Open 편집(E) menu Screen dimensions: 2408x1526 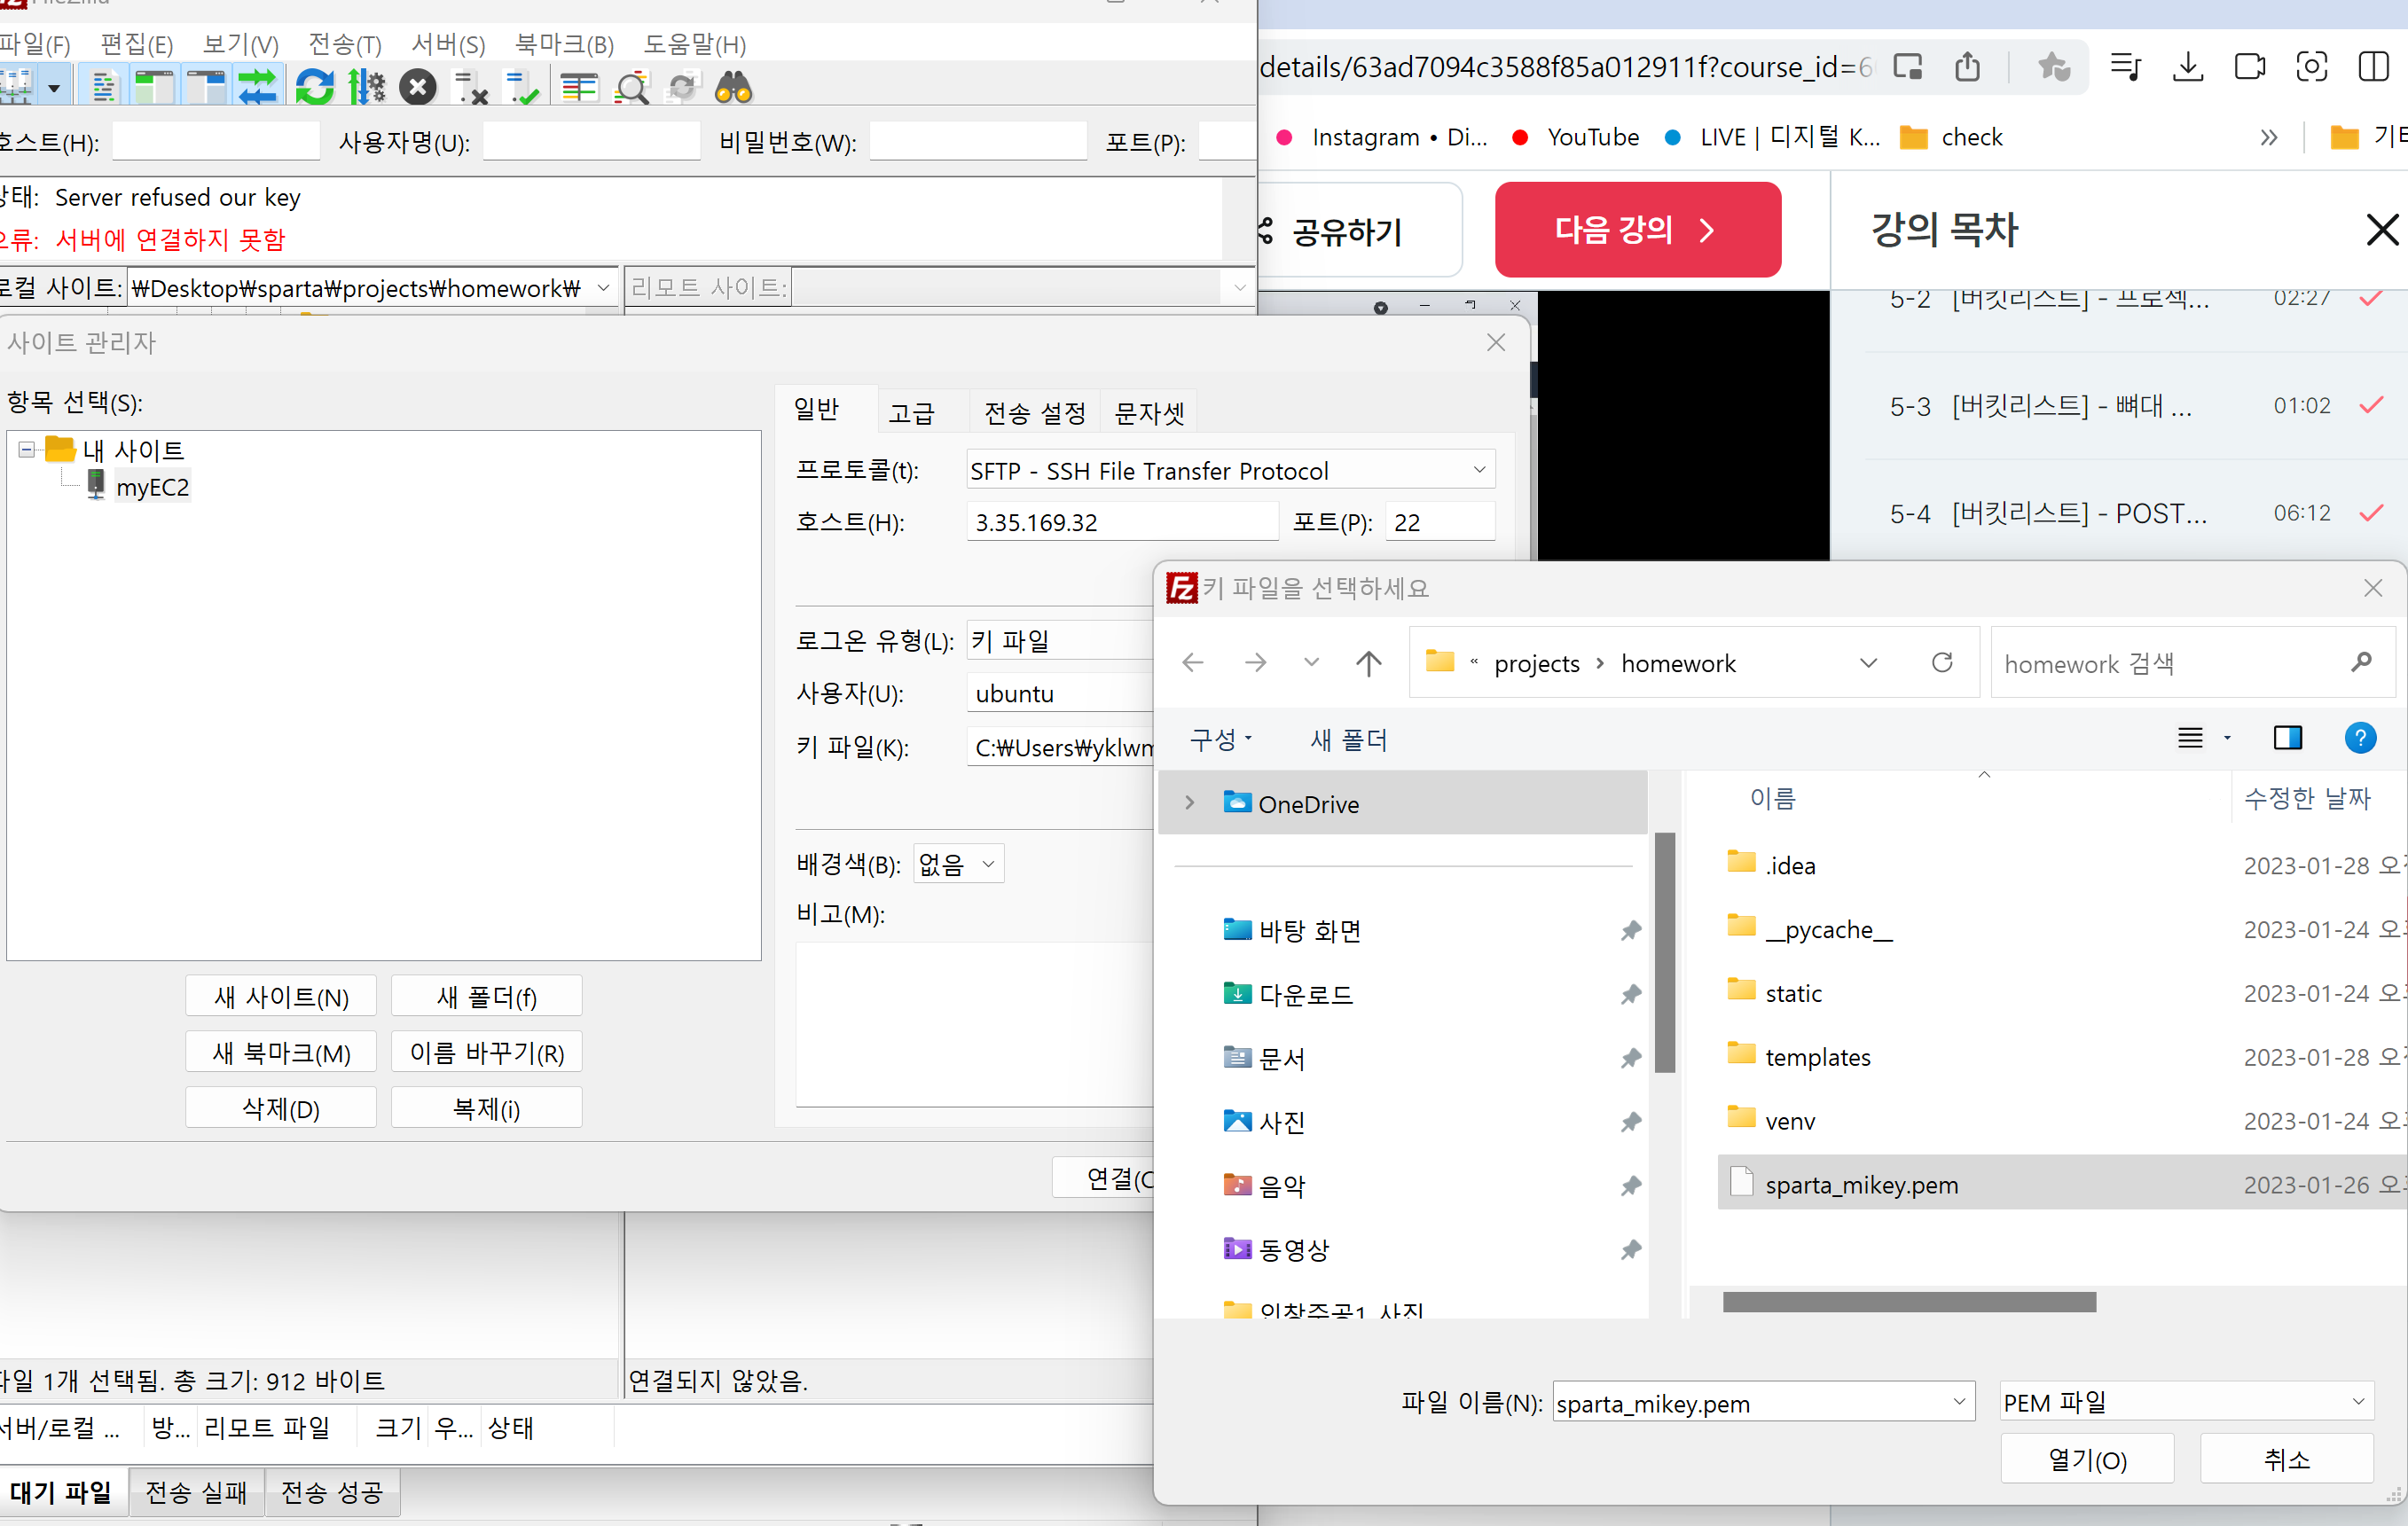pos(137,44)
